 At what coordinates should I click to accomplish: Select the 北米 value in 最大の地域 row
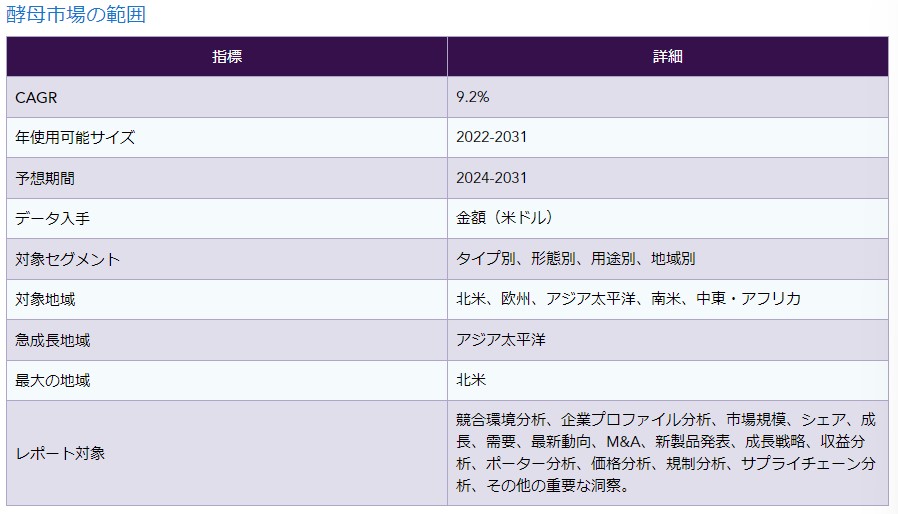[x=471, y=380]
